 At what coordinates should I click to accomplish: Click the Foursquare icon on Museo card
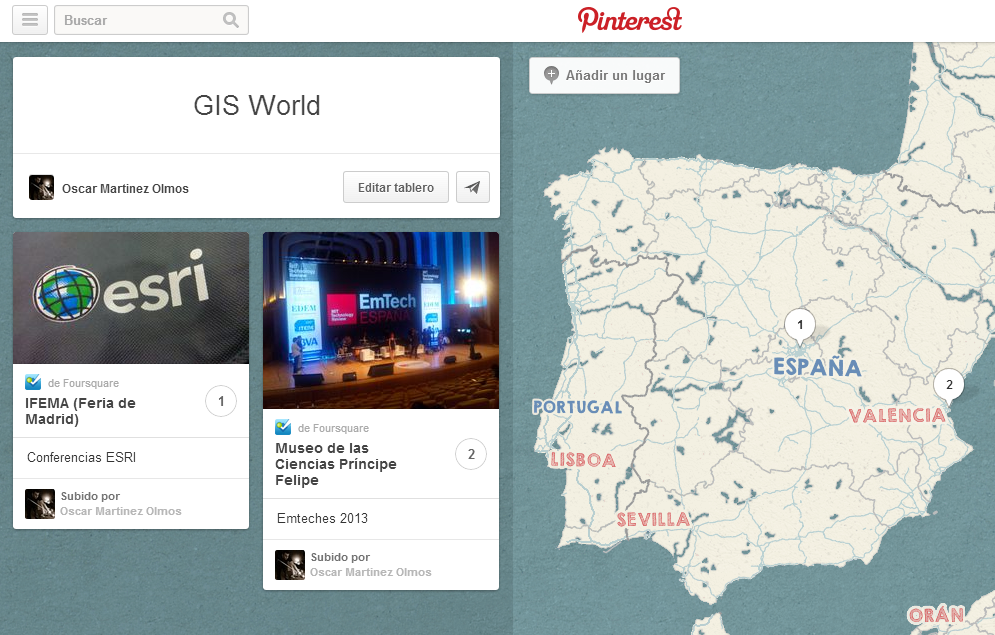pyautogui.click(x=283, y=427)
